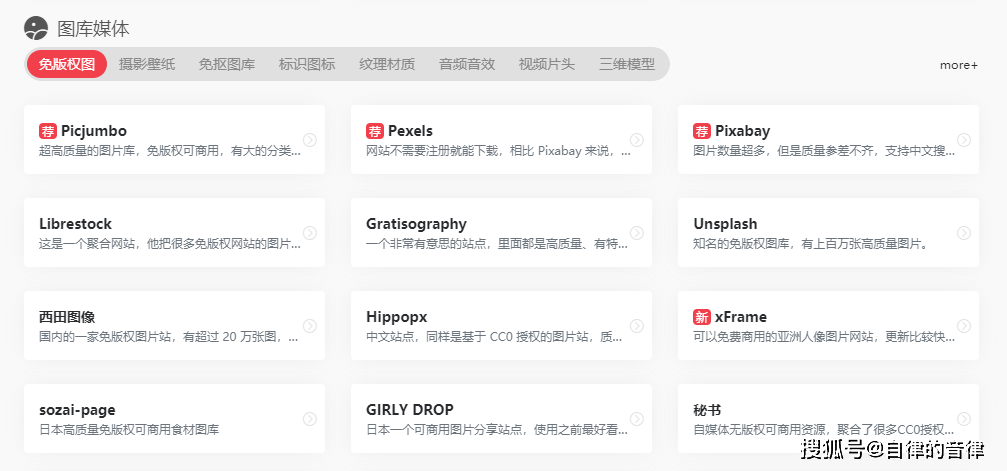Click the arrow icon on sozai-page card

(x=309, y=419)
